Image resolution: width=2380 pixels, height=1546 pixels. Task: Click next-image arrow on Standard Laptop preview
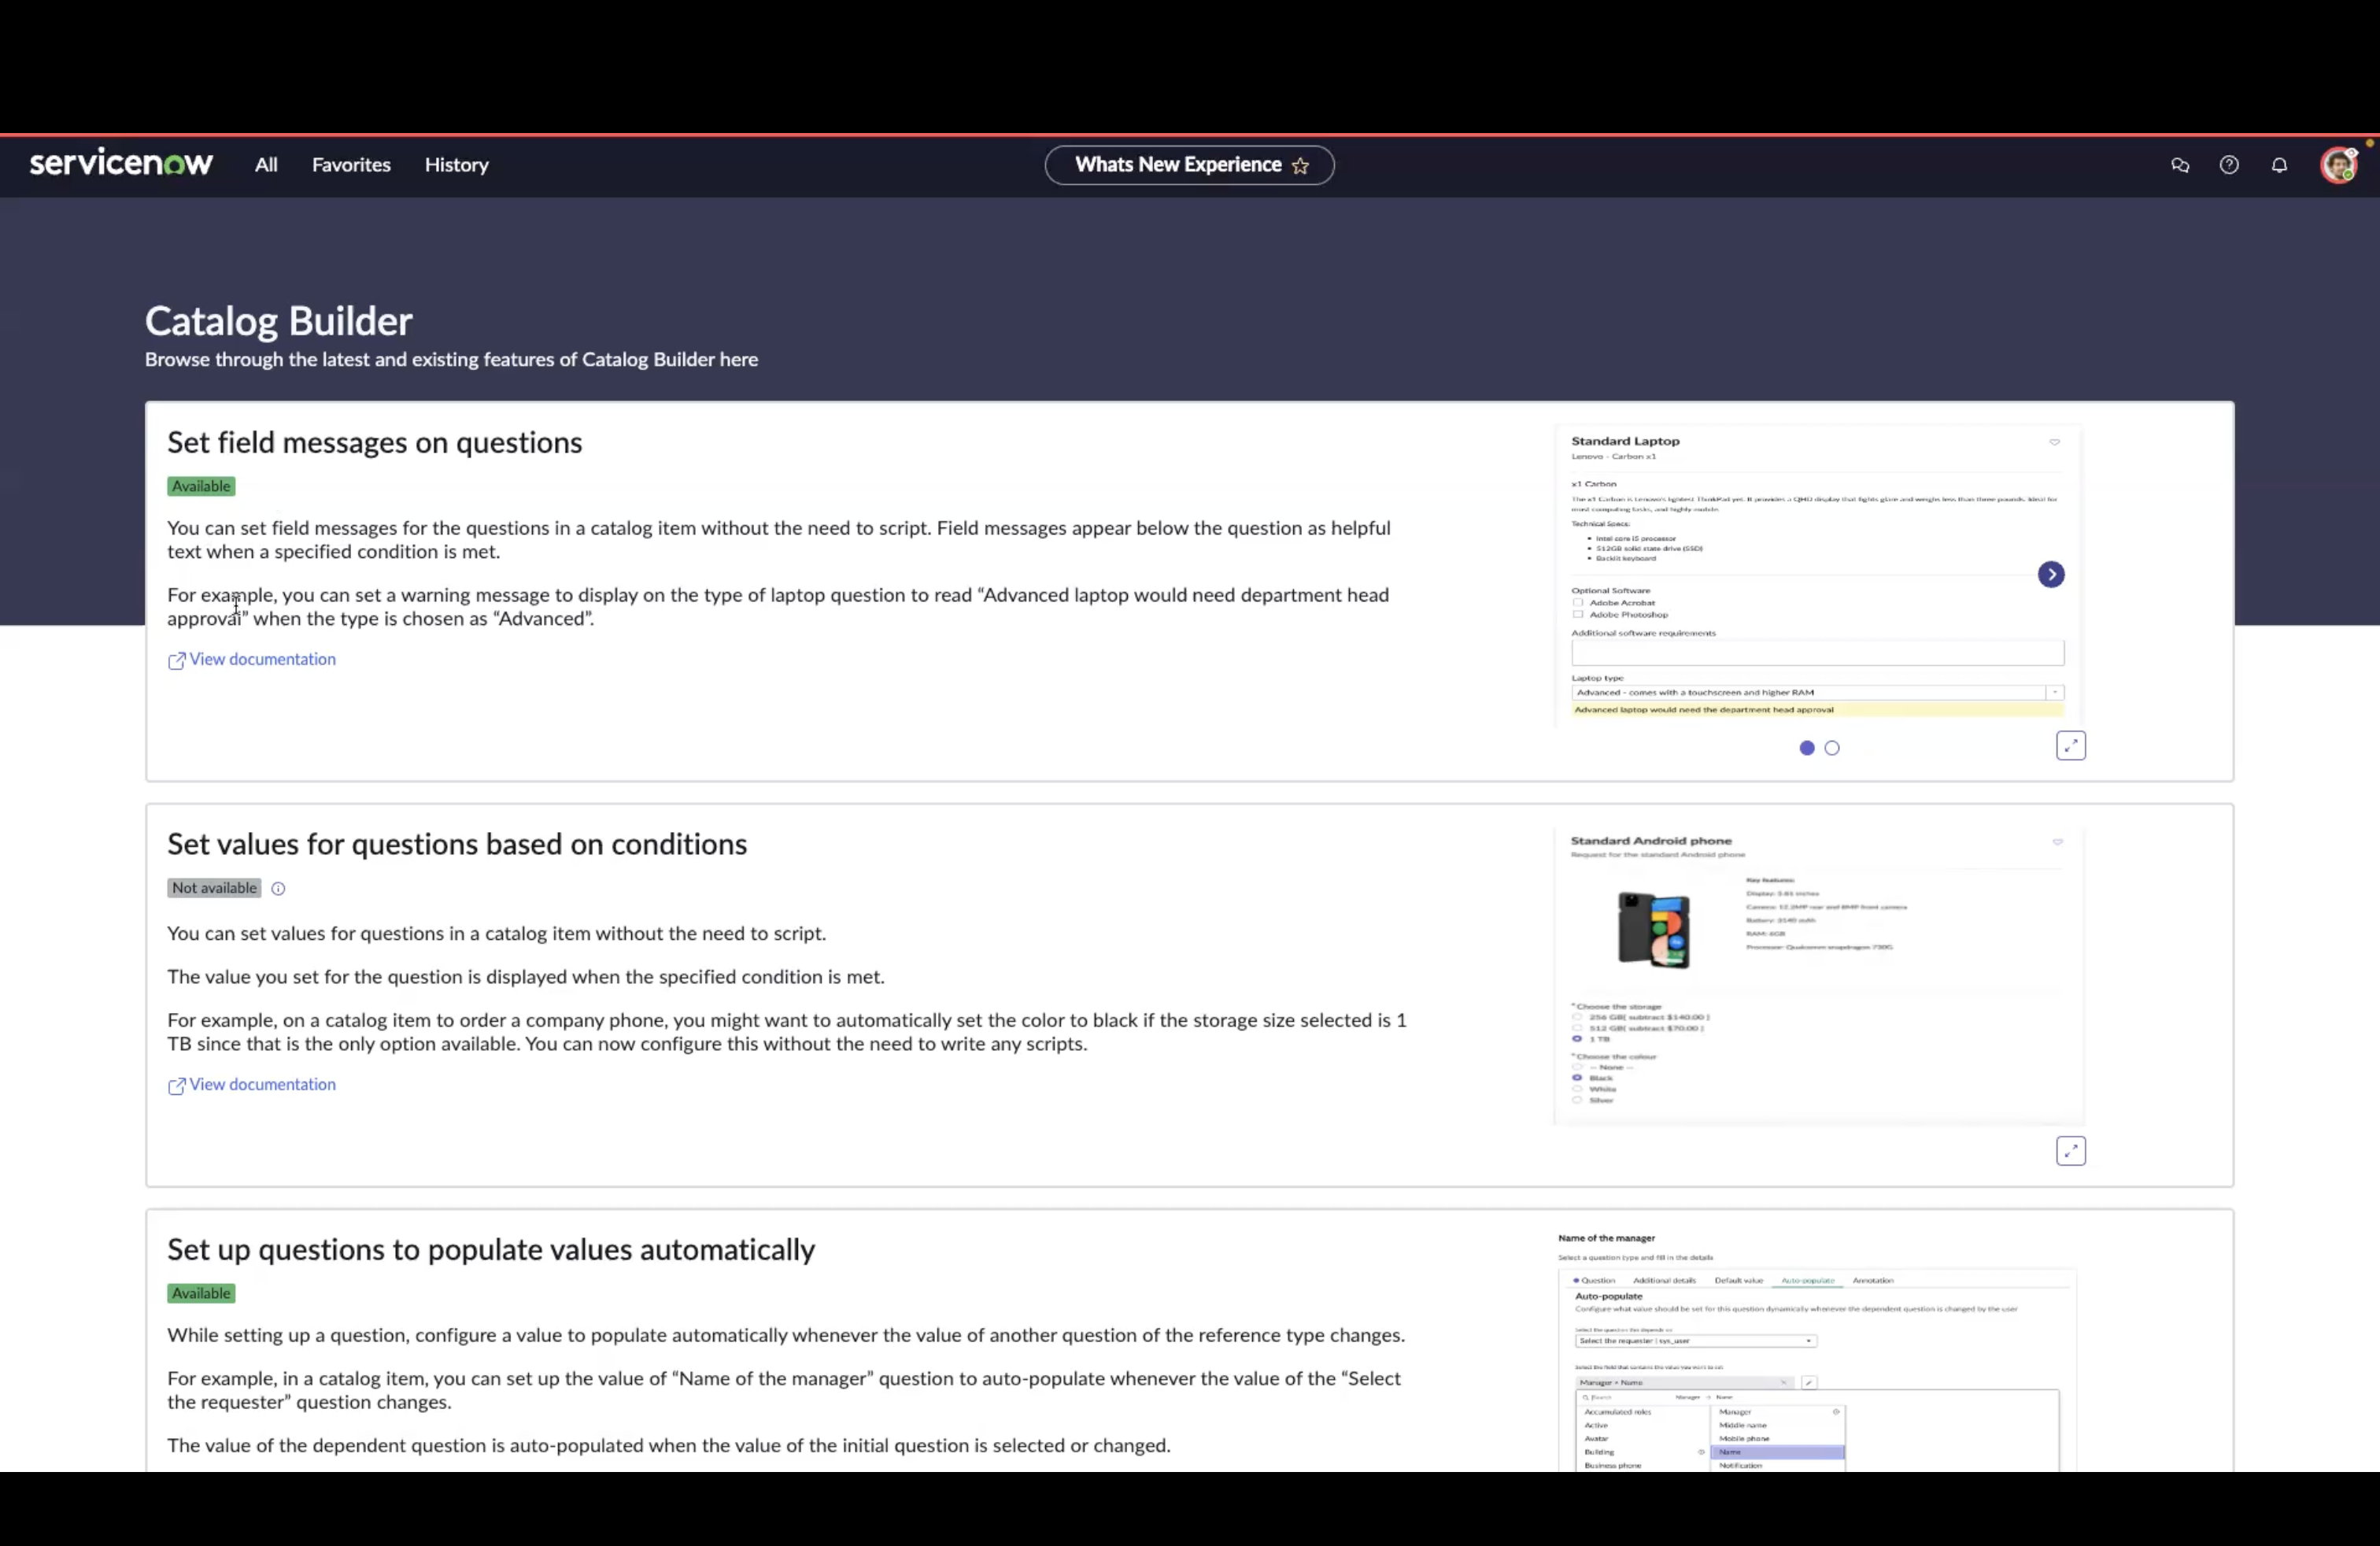tap(2051, 574)
